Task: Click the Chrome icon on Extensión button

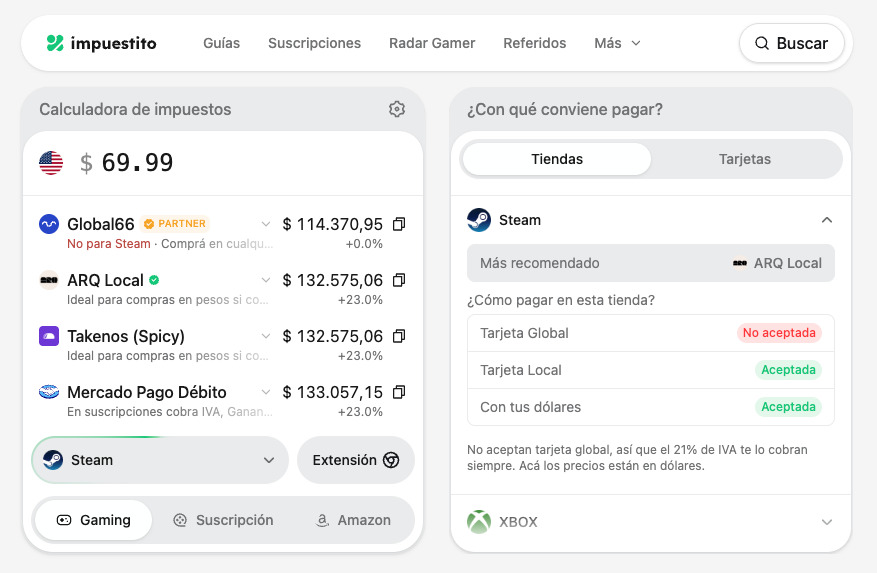Action: coord(391,460)
